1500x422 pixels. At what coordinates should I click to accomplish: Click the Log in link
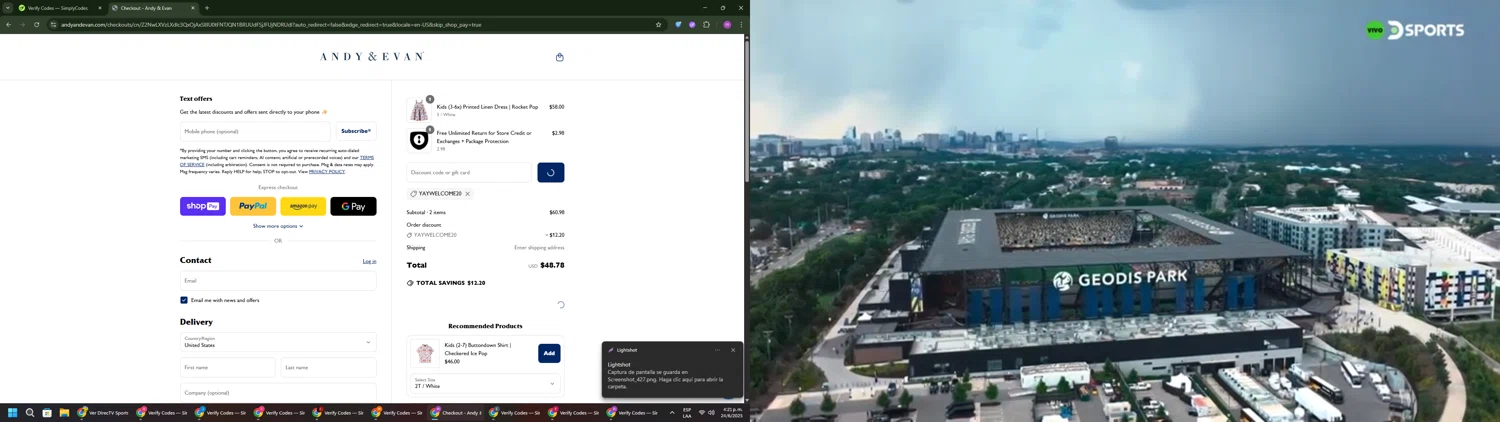(x=369, y=261)
